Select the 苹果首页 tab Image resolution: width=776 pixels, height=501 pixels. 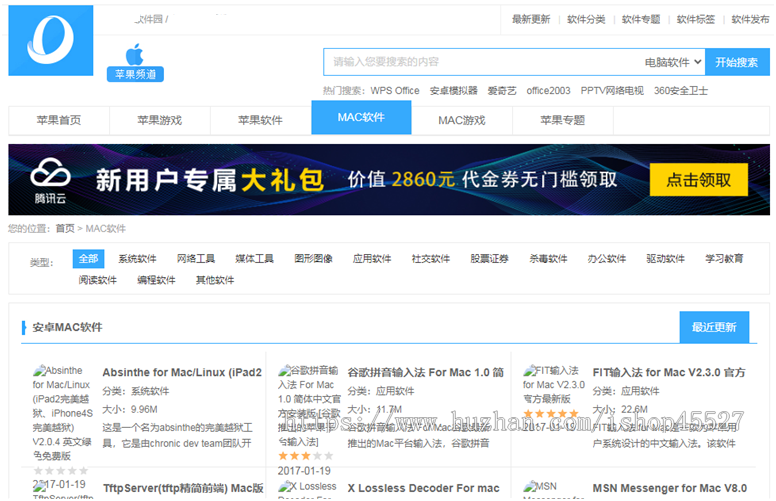coord(59,120)
